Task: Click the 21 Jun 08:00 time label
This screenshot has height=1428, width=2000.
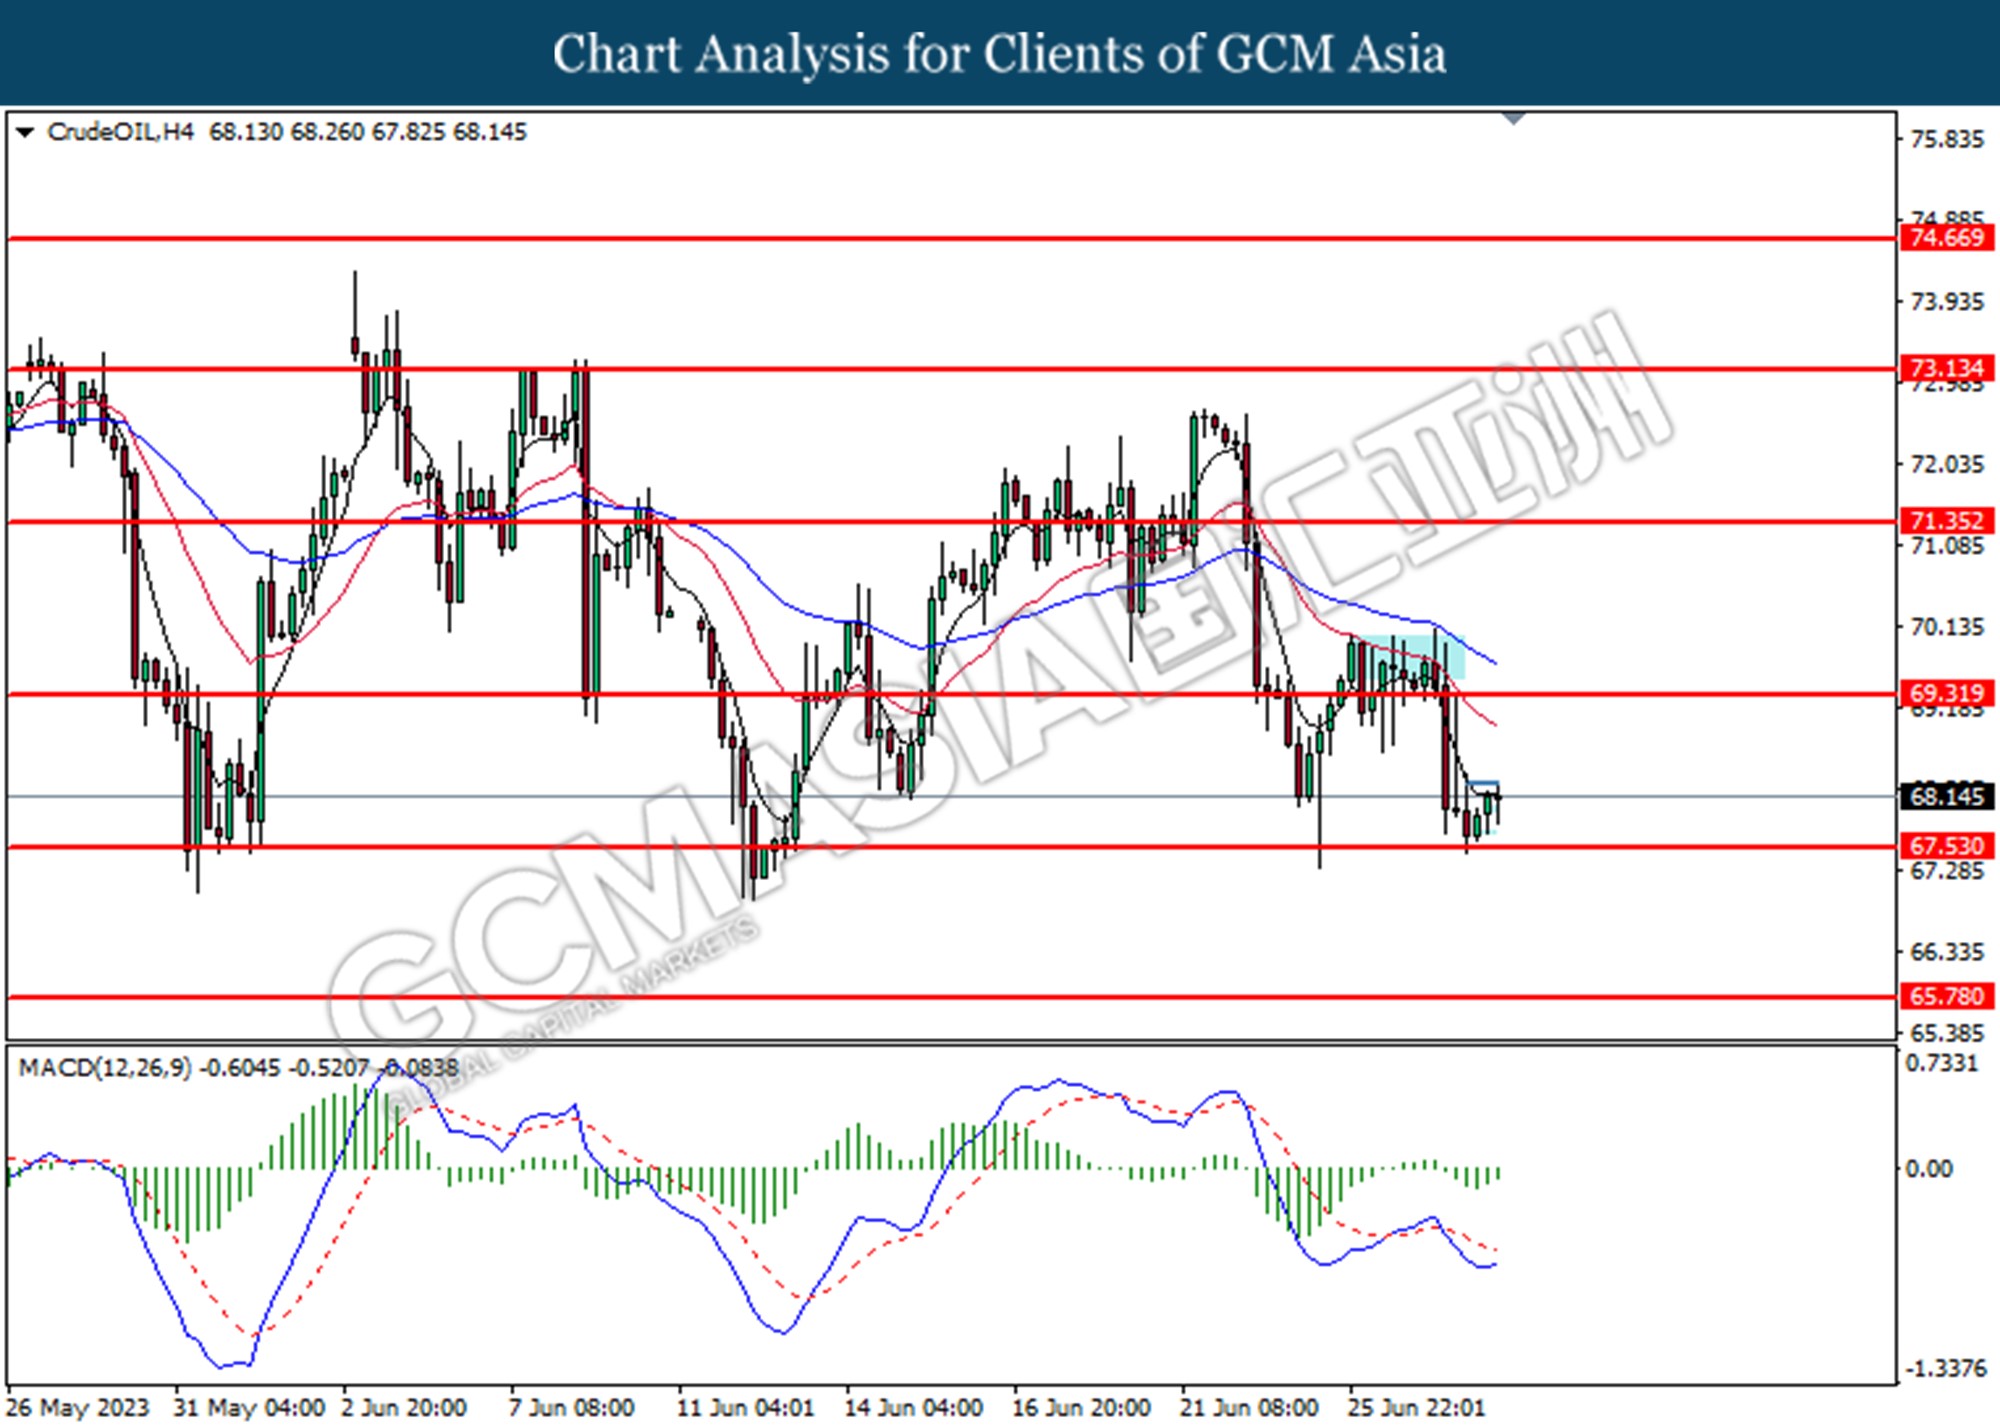Action: click(1249, 1408)
